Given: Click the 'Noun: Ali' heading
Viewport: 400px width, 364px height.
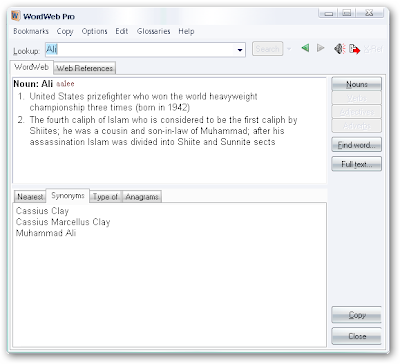Looking at the screenshot, I should 33,84.
